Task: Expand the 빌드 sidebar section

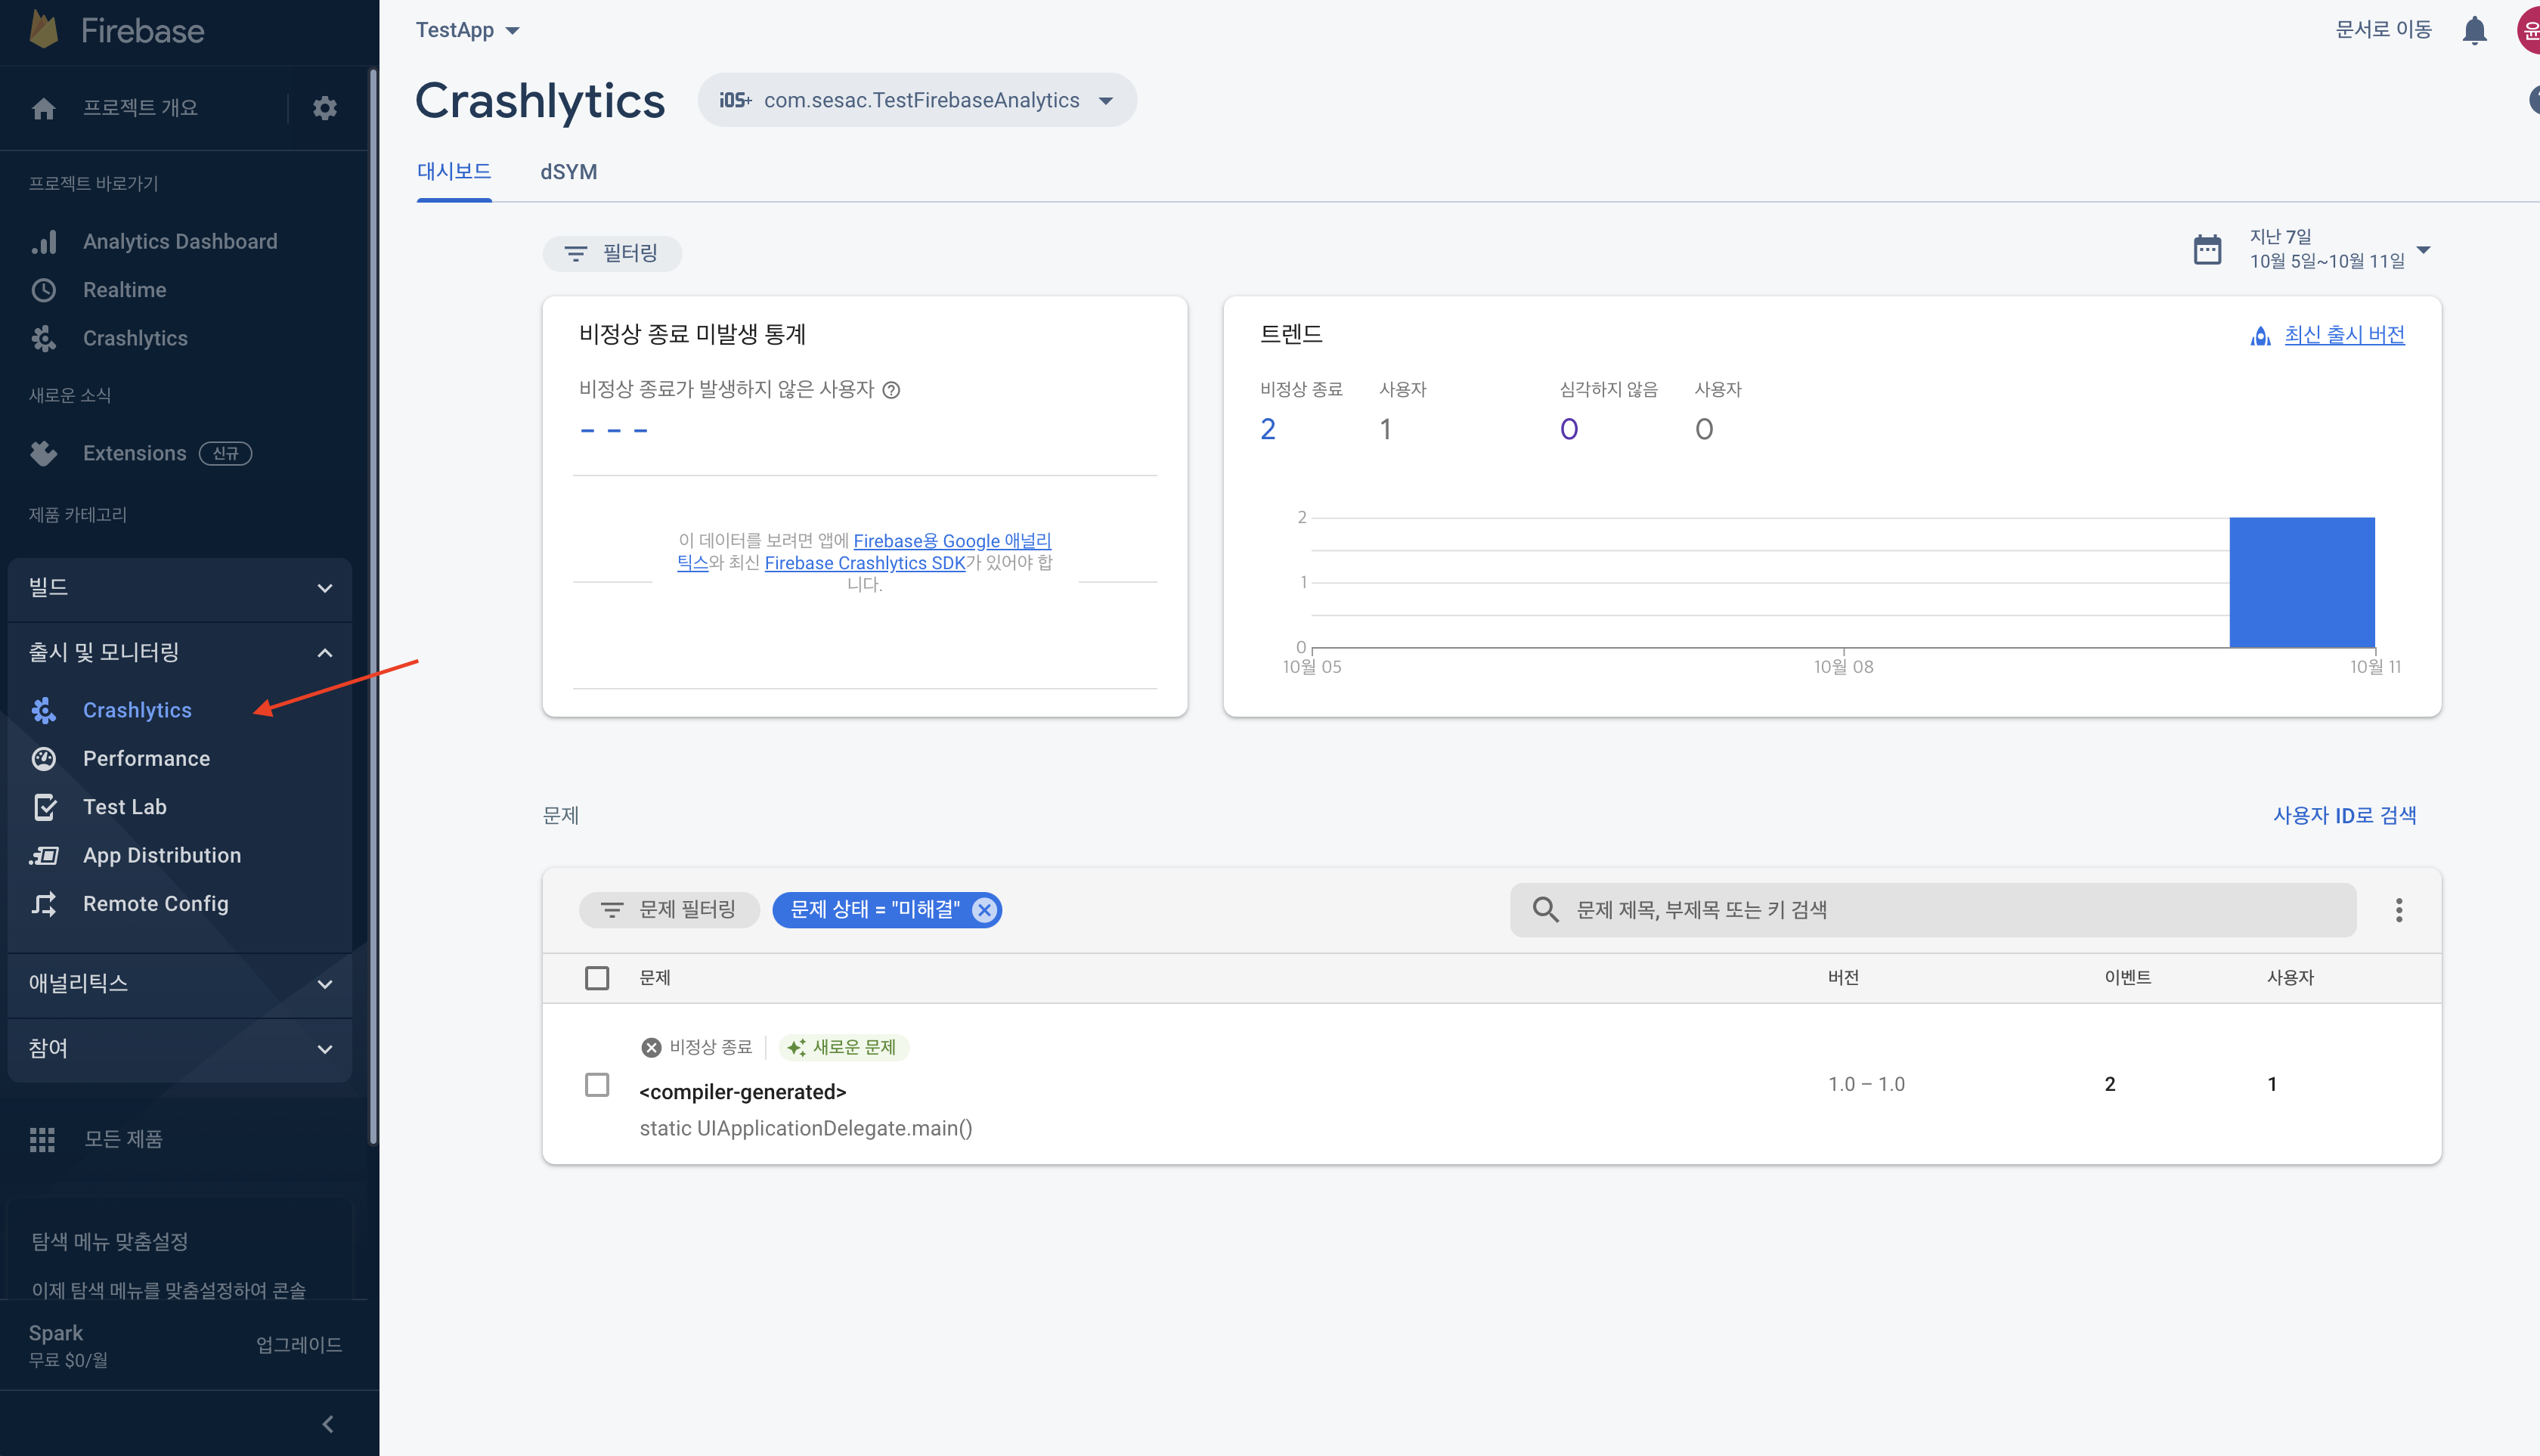Action: [x=180, y=588]
